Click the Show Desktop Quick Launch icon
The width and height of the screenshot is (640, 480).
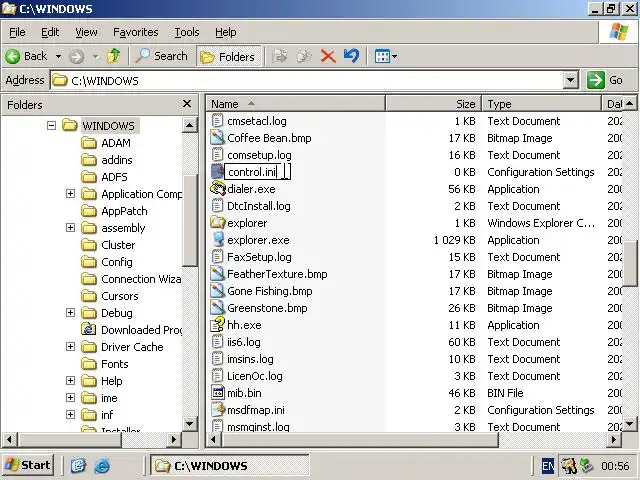(x=78, y=465)
